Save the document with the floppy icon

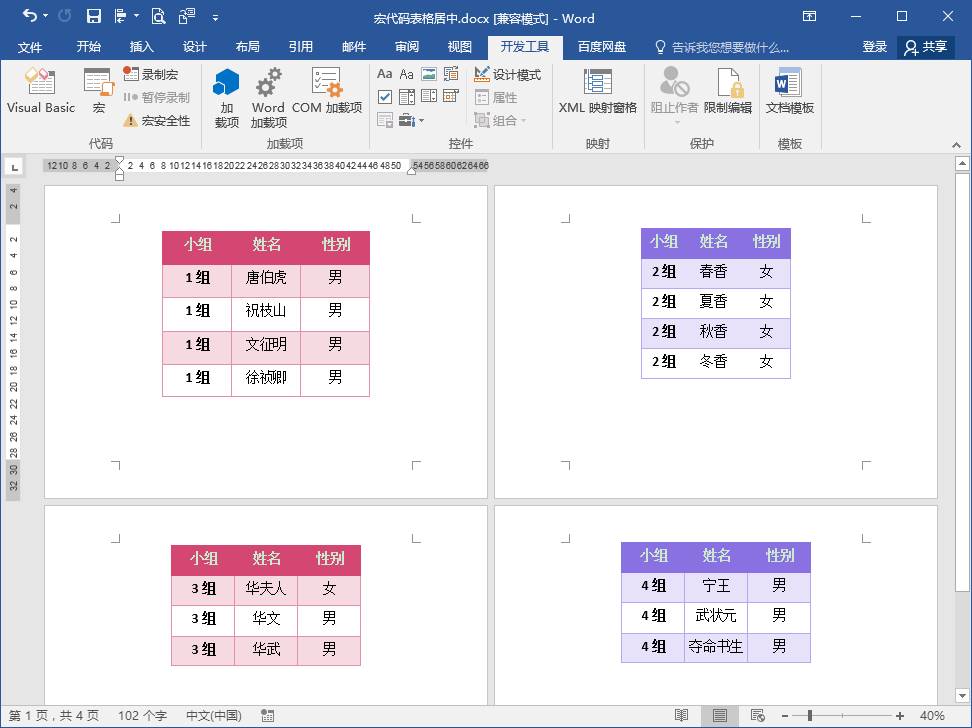coord(93,16)
